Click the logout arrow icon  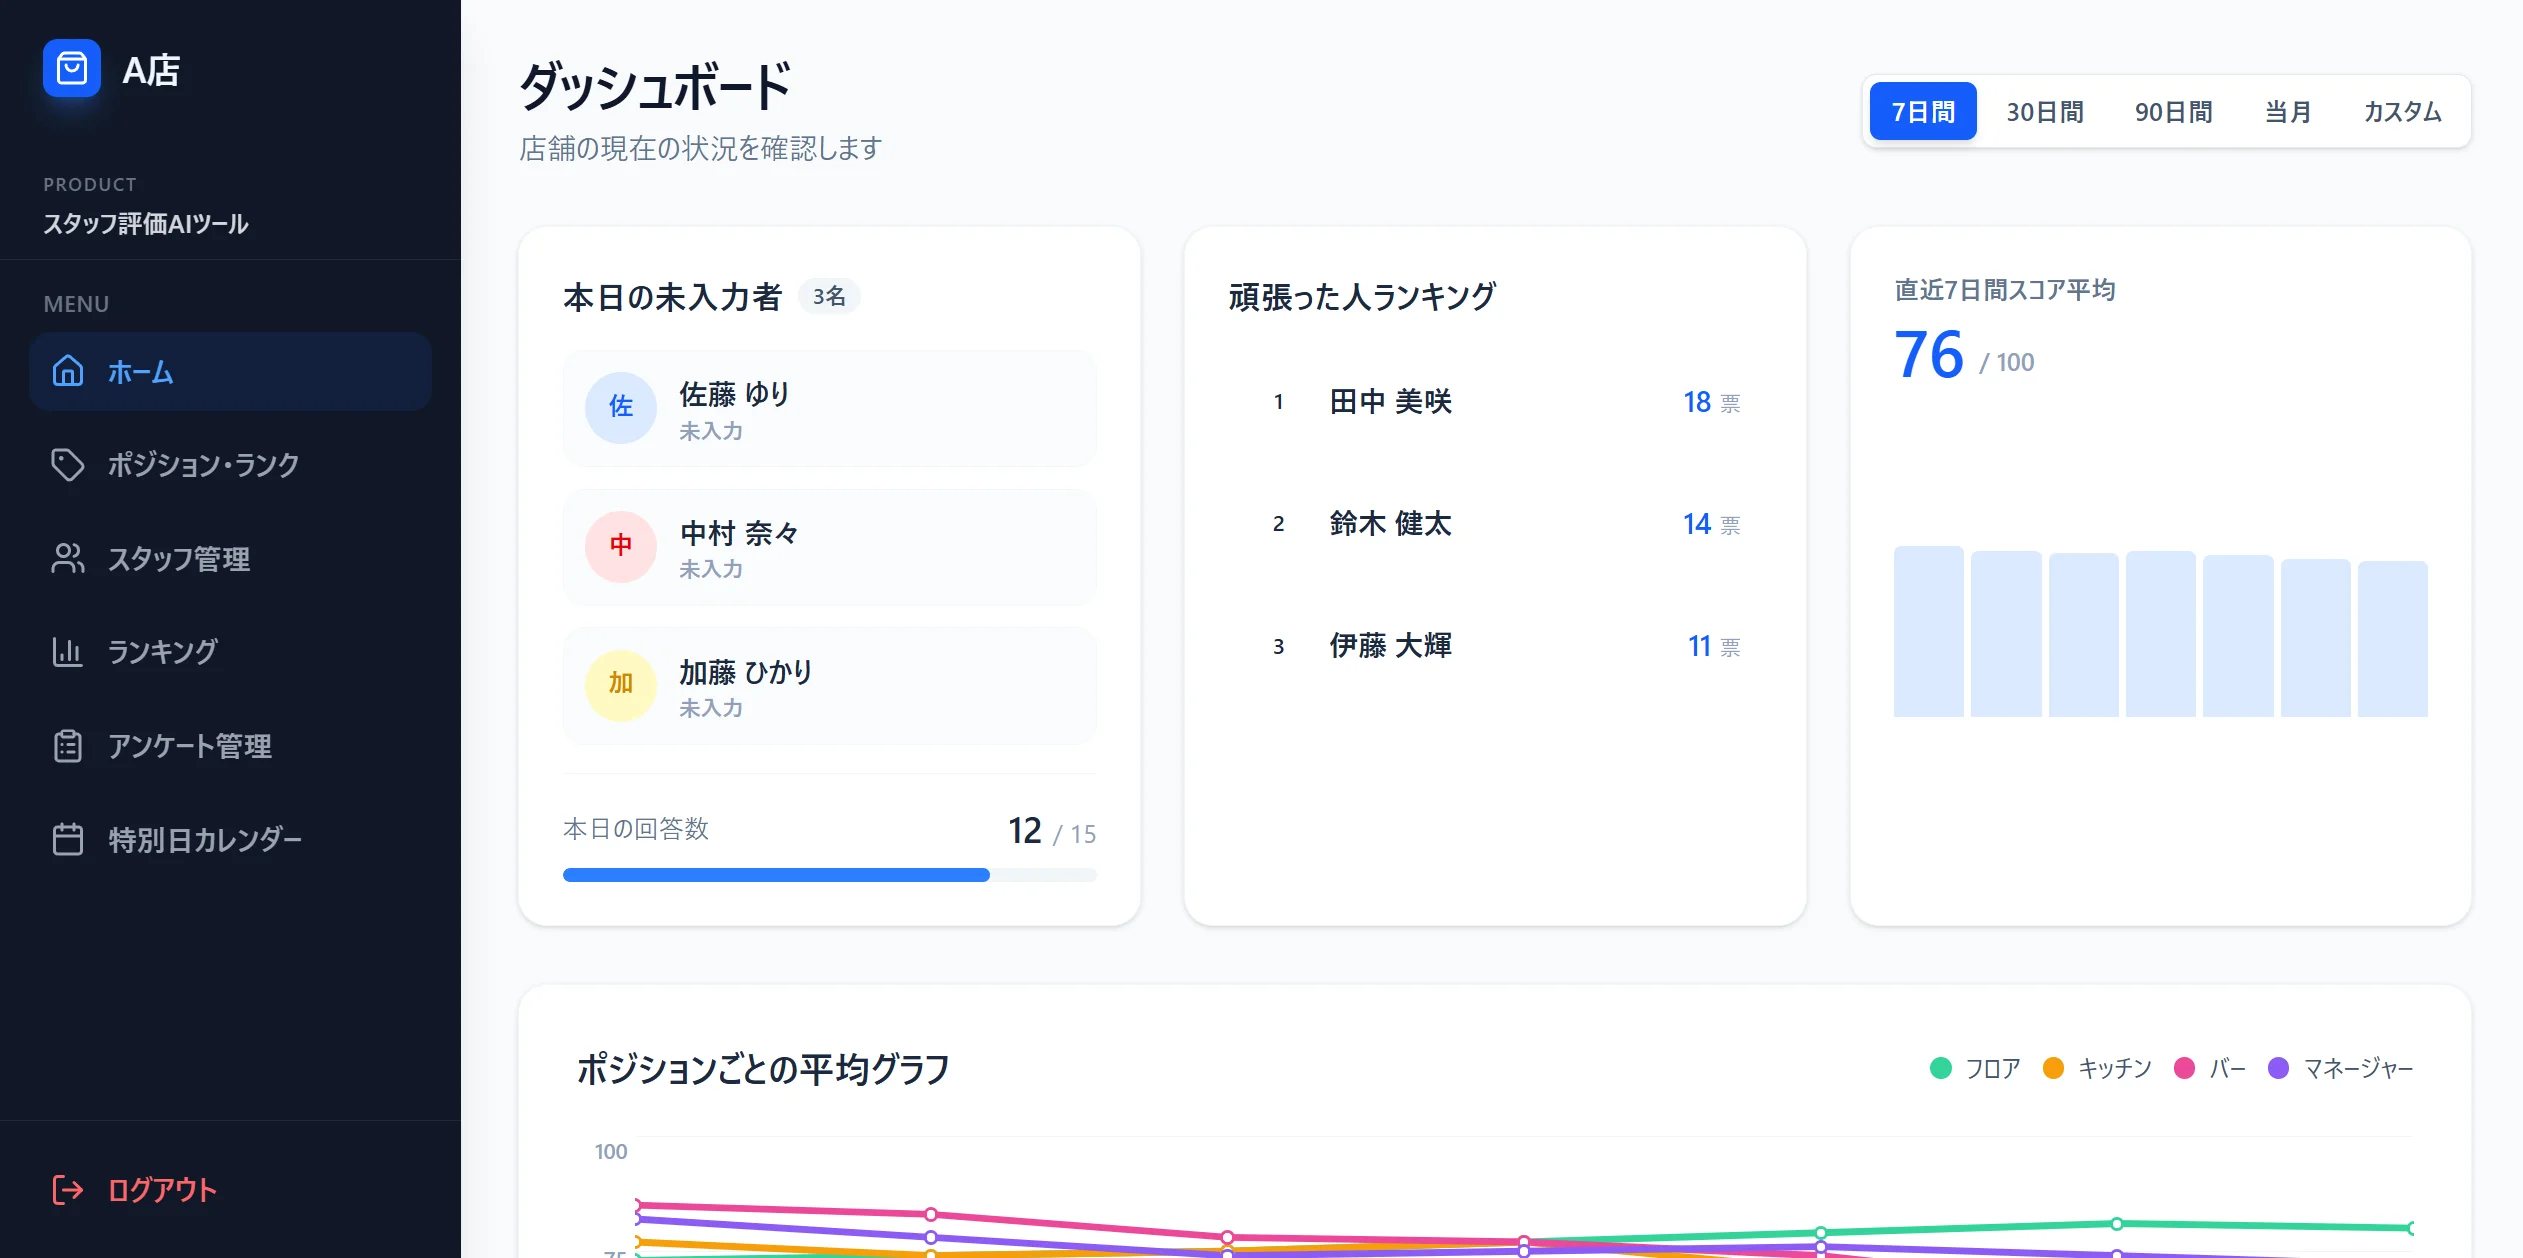67,1189
